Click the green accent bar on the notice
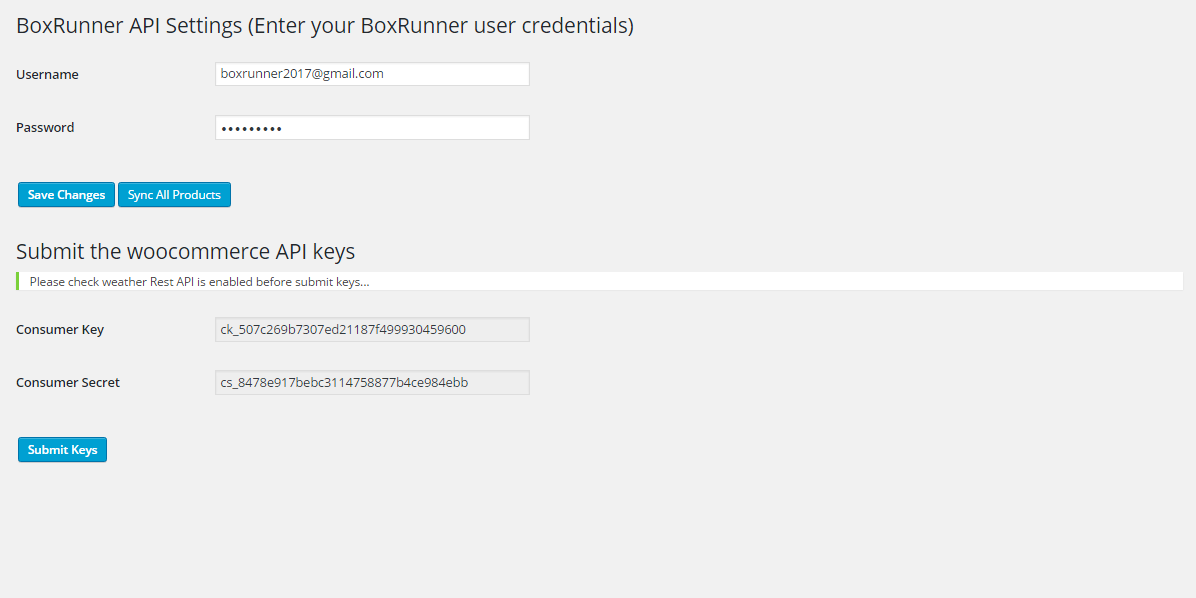The width and height of the screenshot is (1196, 598). [18, 281]
